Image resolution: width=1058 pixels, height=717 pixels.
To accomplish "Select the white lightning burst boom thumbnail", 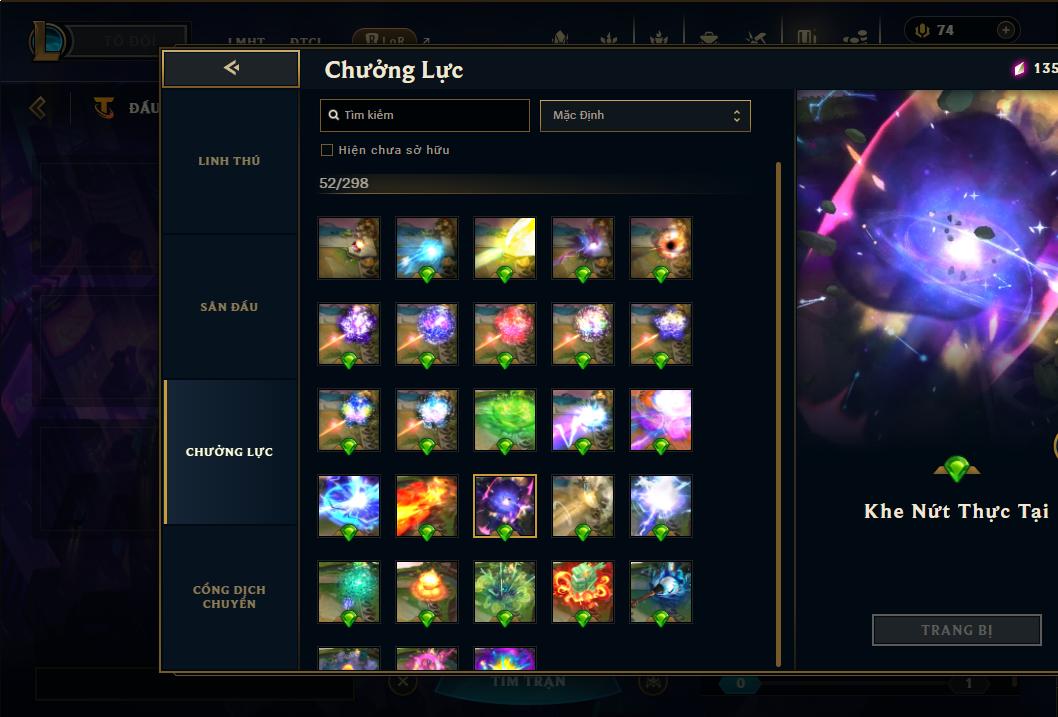I will pyautogui.click(x=661, y=506).
